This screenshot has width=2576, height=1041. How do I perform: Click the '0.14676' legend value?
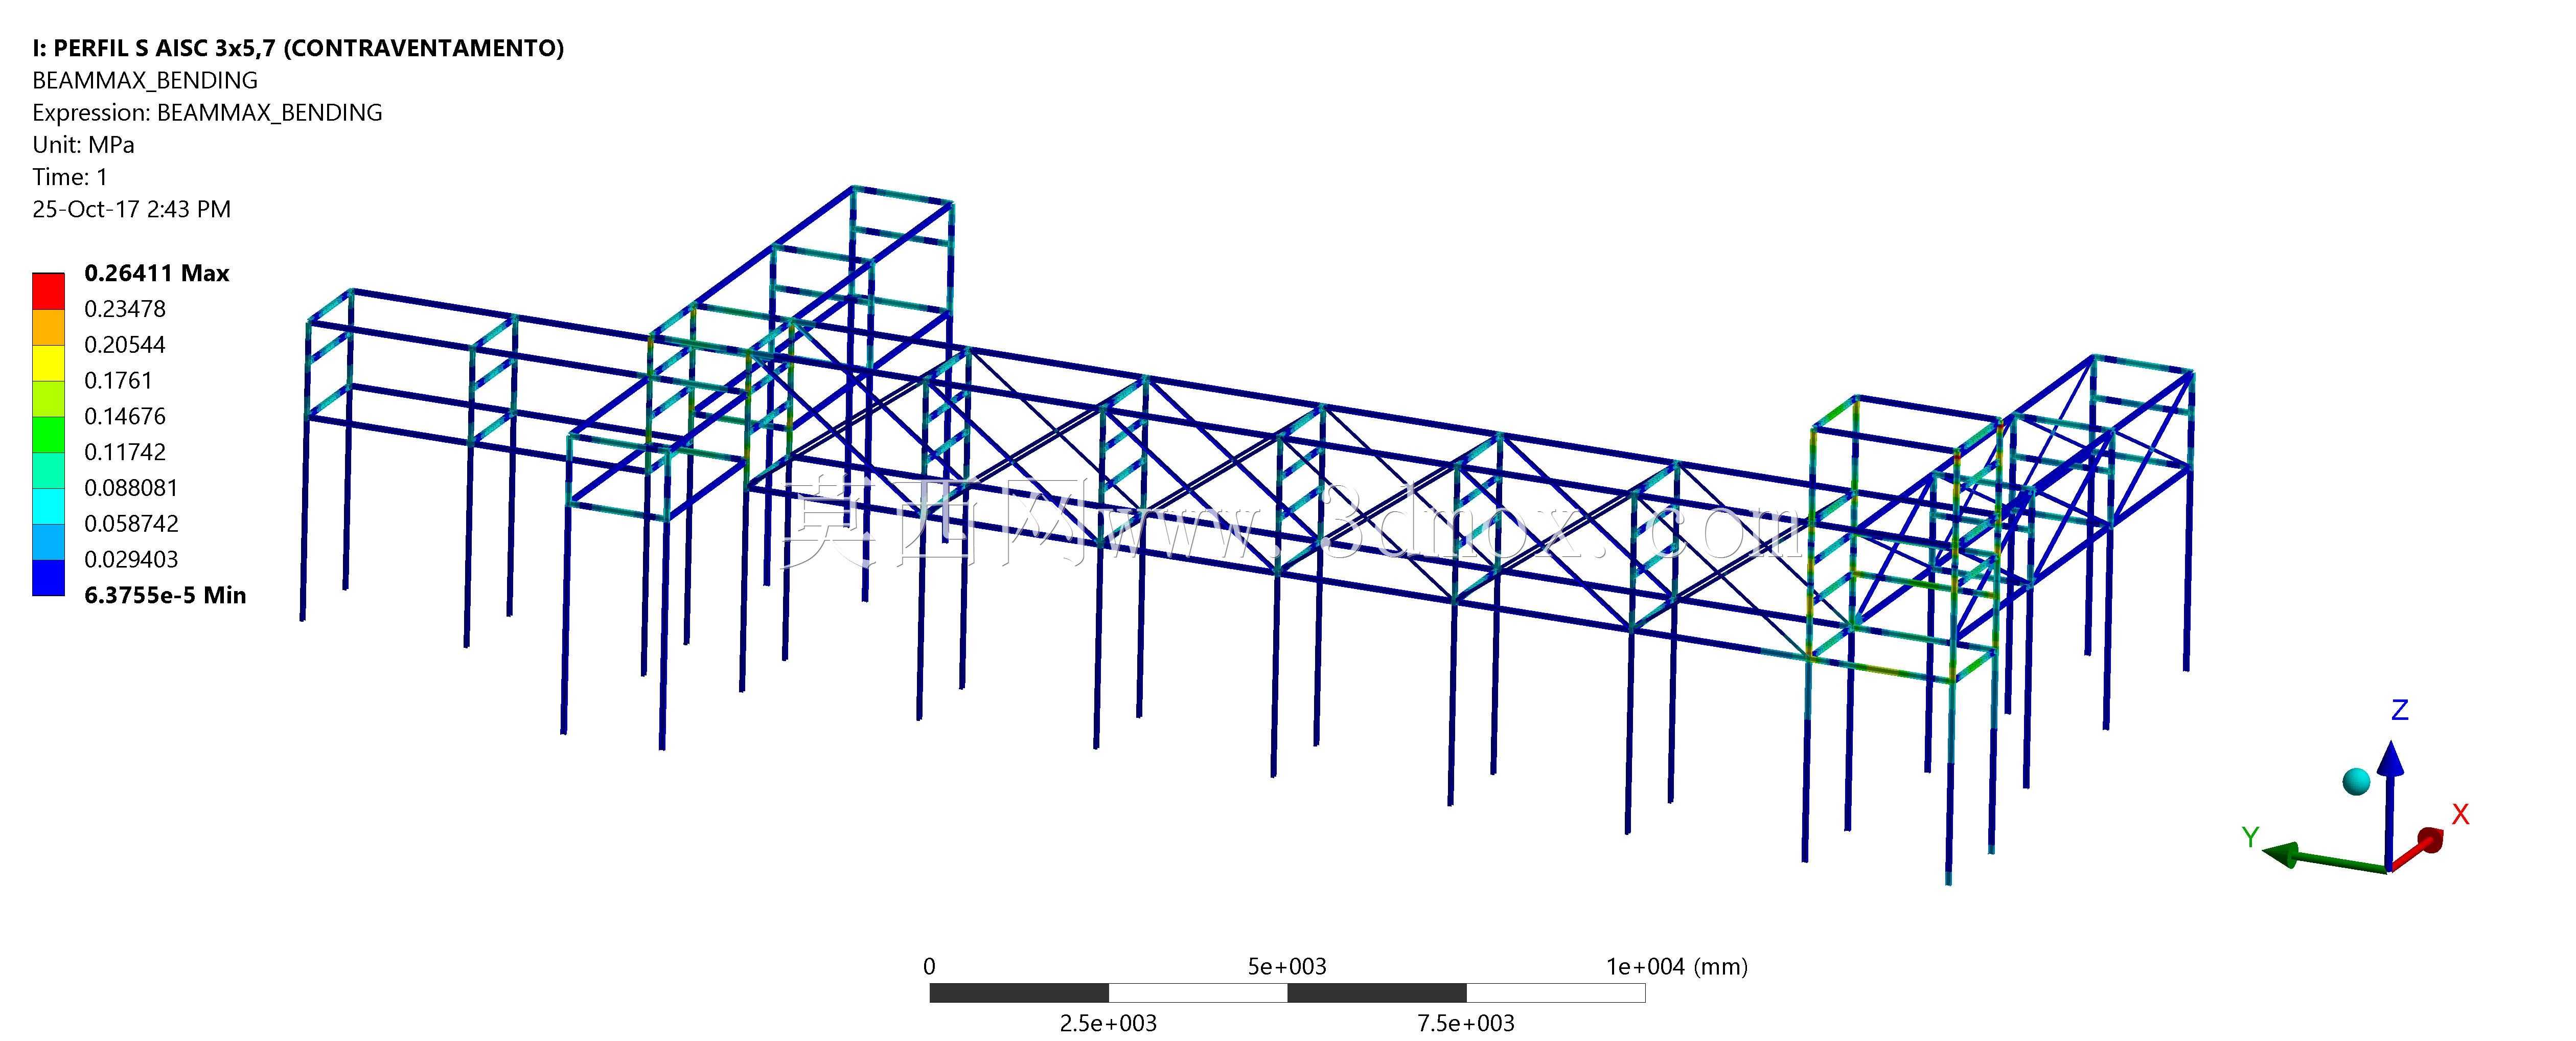coord(125,416)
